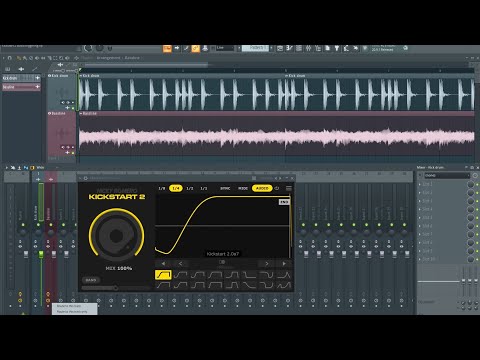This screenshot has height=360, width=480.
Task: Click the Bassline mixer fader handle
Action: click(53, 254)
